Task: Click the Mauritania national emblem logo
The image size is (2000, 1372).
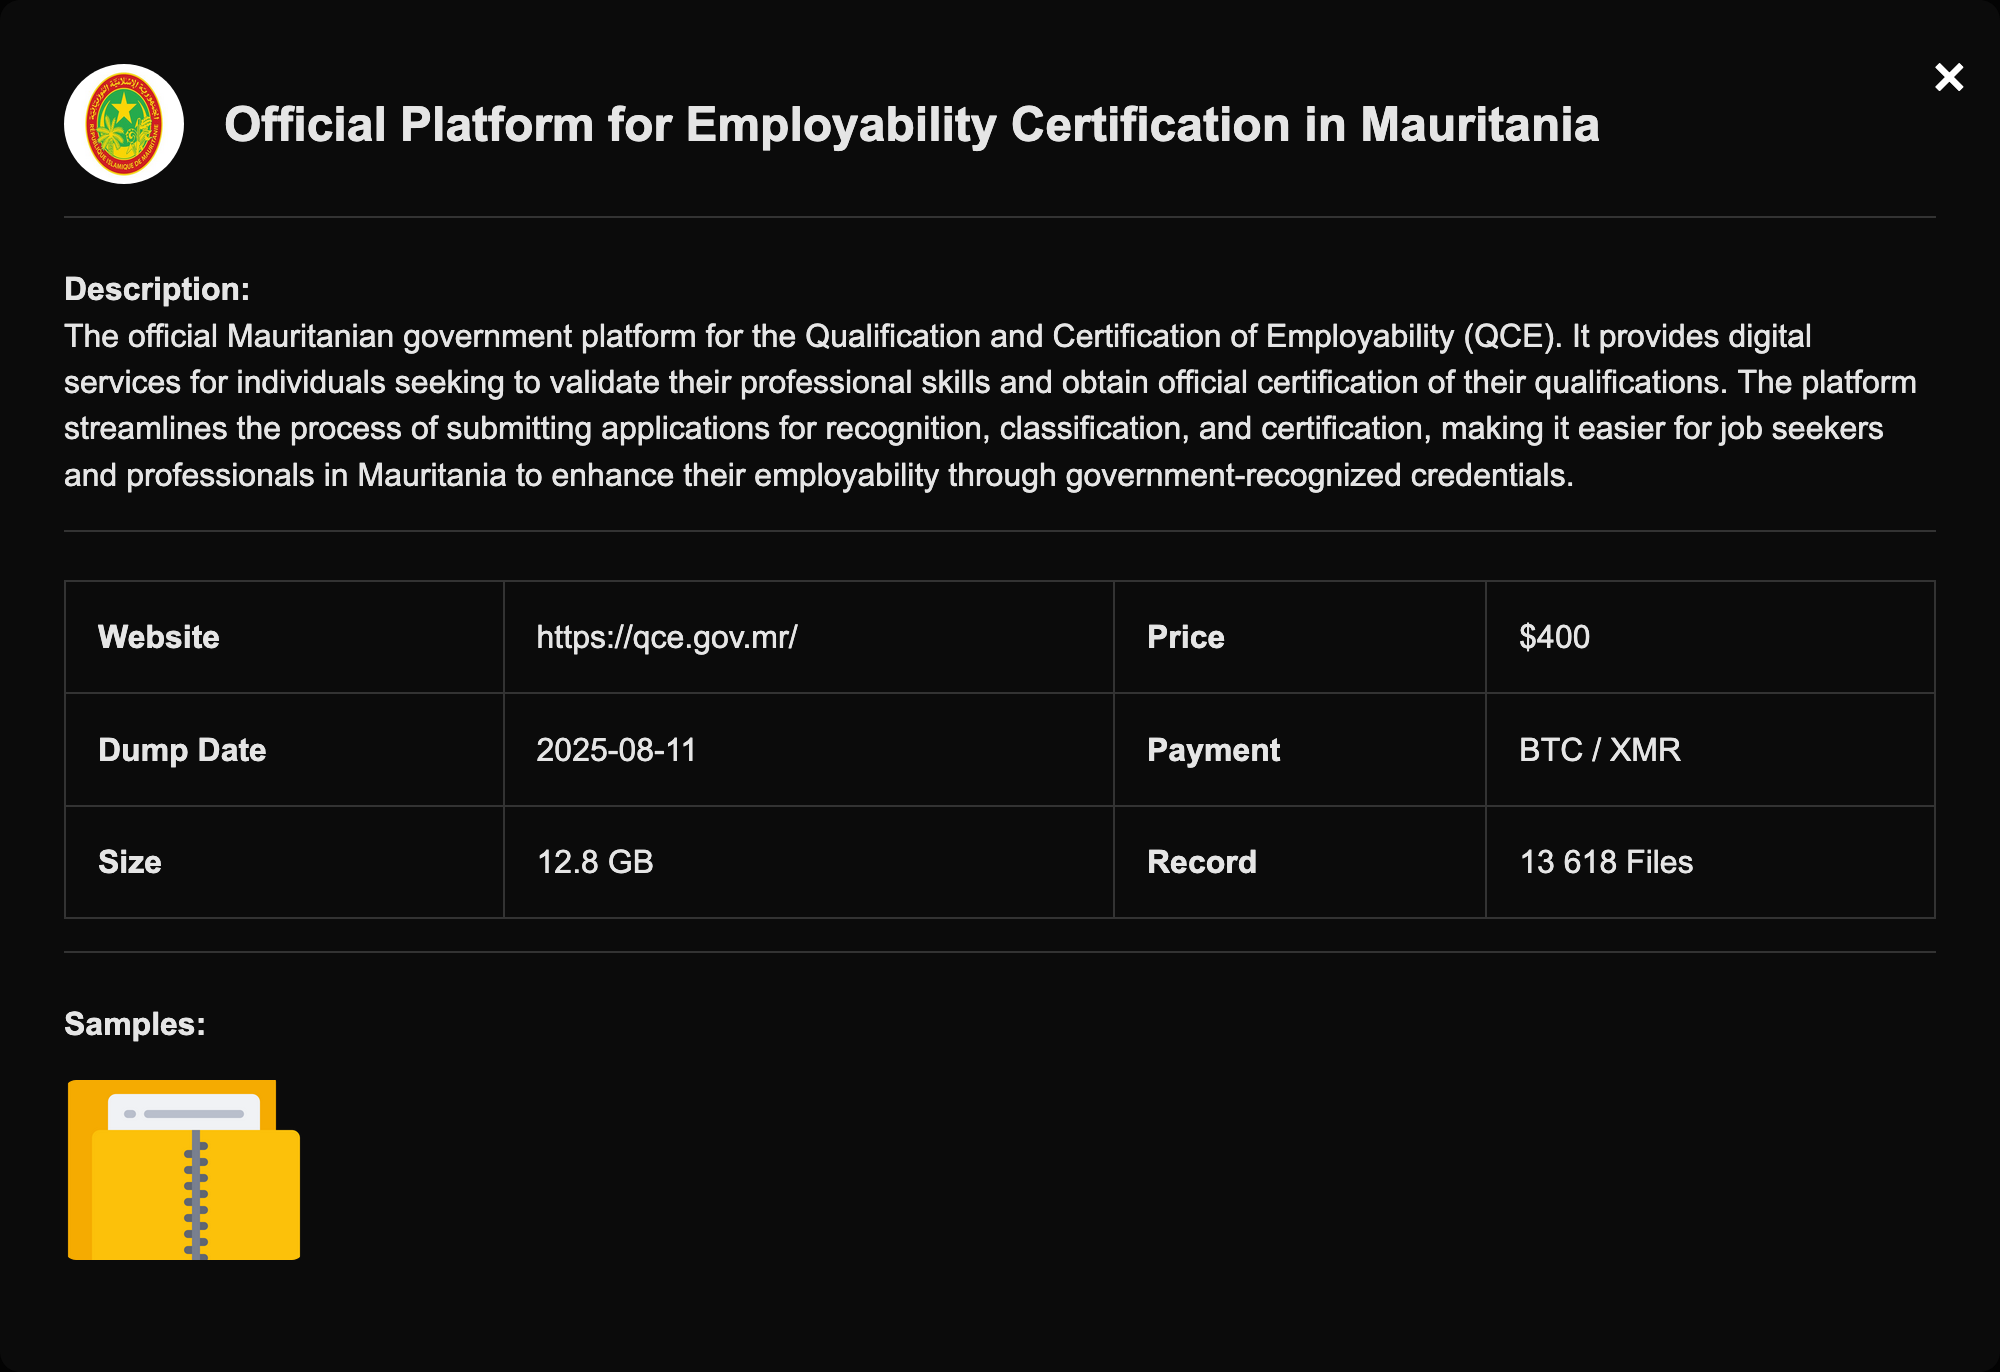Action: 124,124
